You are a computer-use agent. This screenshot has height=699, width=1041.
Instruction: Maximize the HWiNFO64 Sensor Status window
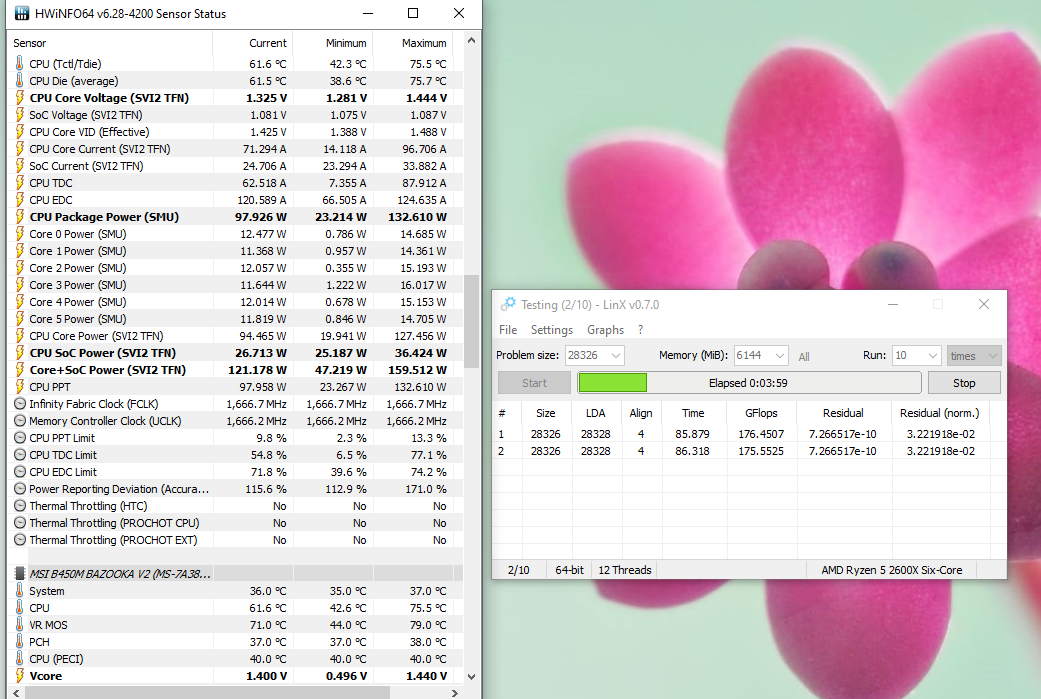point(413,13)
